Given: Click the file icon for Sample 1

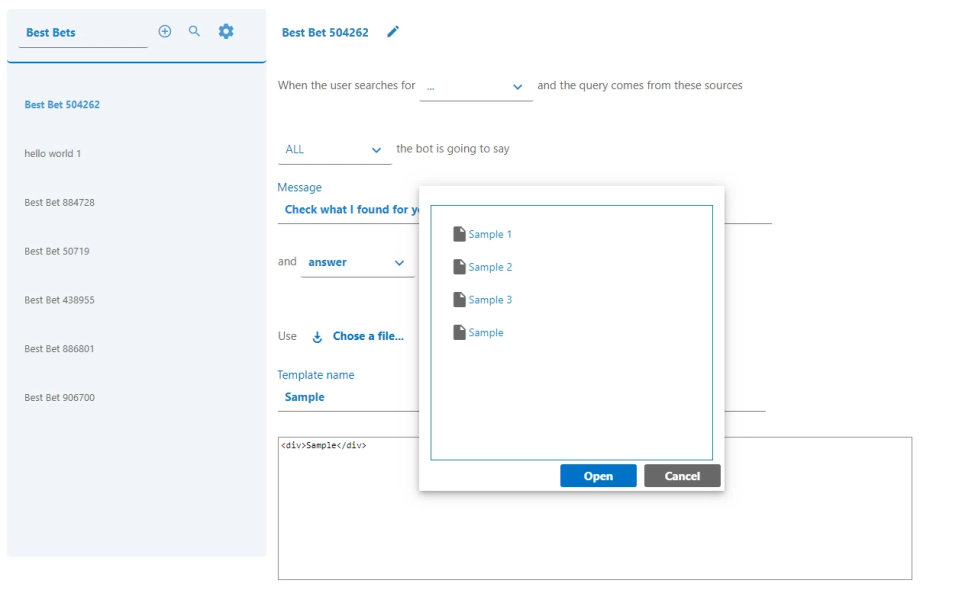Looking at the screenshot, I should tap(459, 234).
